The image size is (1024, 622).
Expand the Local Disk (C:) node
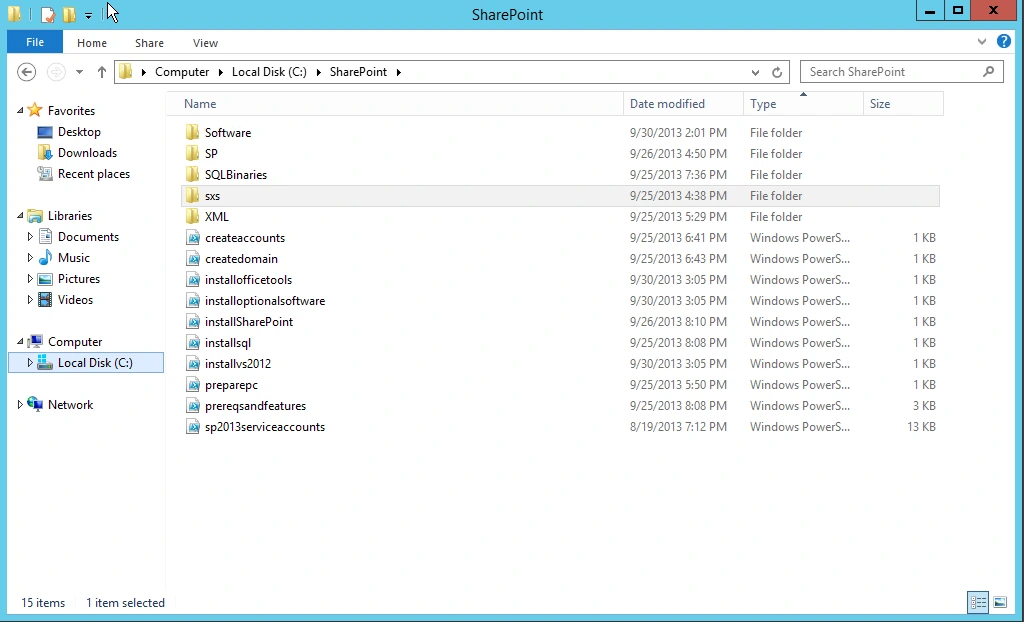[29, 363]
